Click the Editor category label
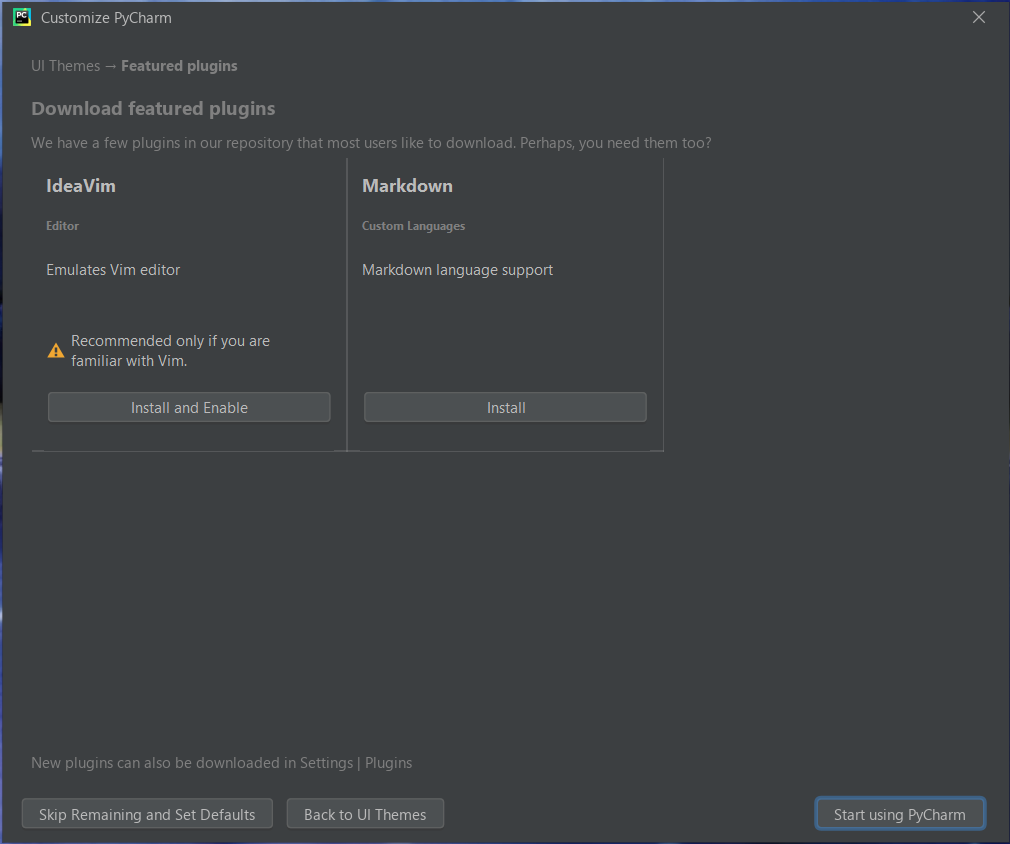Screen dimensions: 1010x844 [62, 225]
